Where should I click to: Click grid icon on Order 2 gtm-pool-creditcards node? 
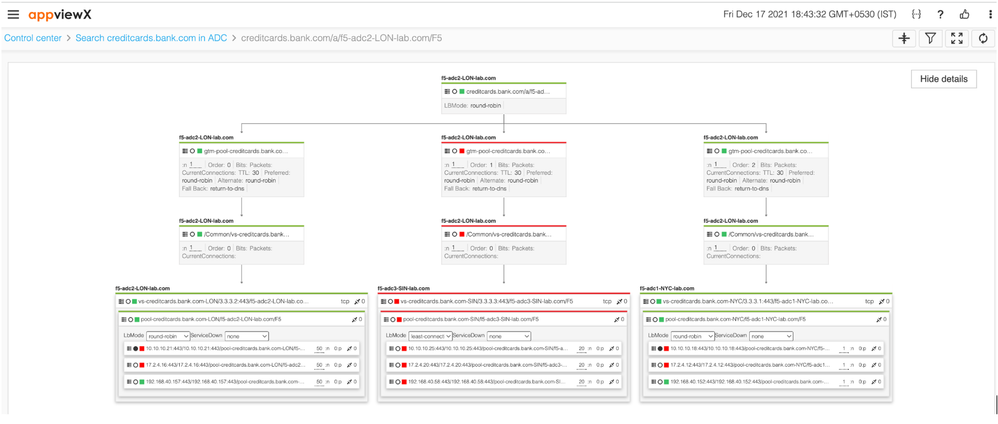point(709,152)
